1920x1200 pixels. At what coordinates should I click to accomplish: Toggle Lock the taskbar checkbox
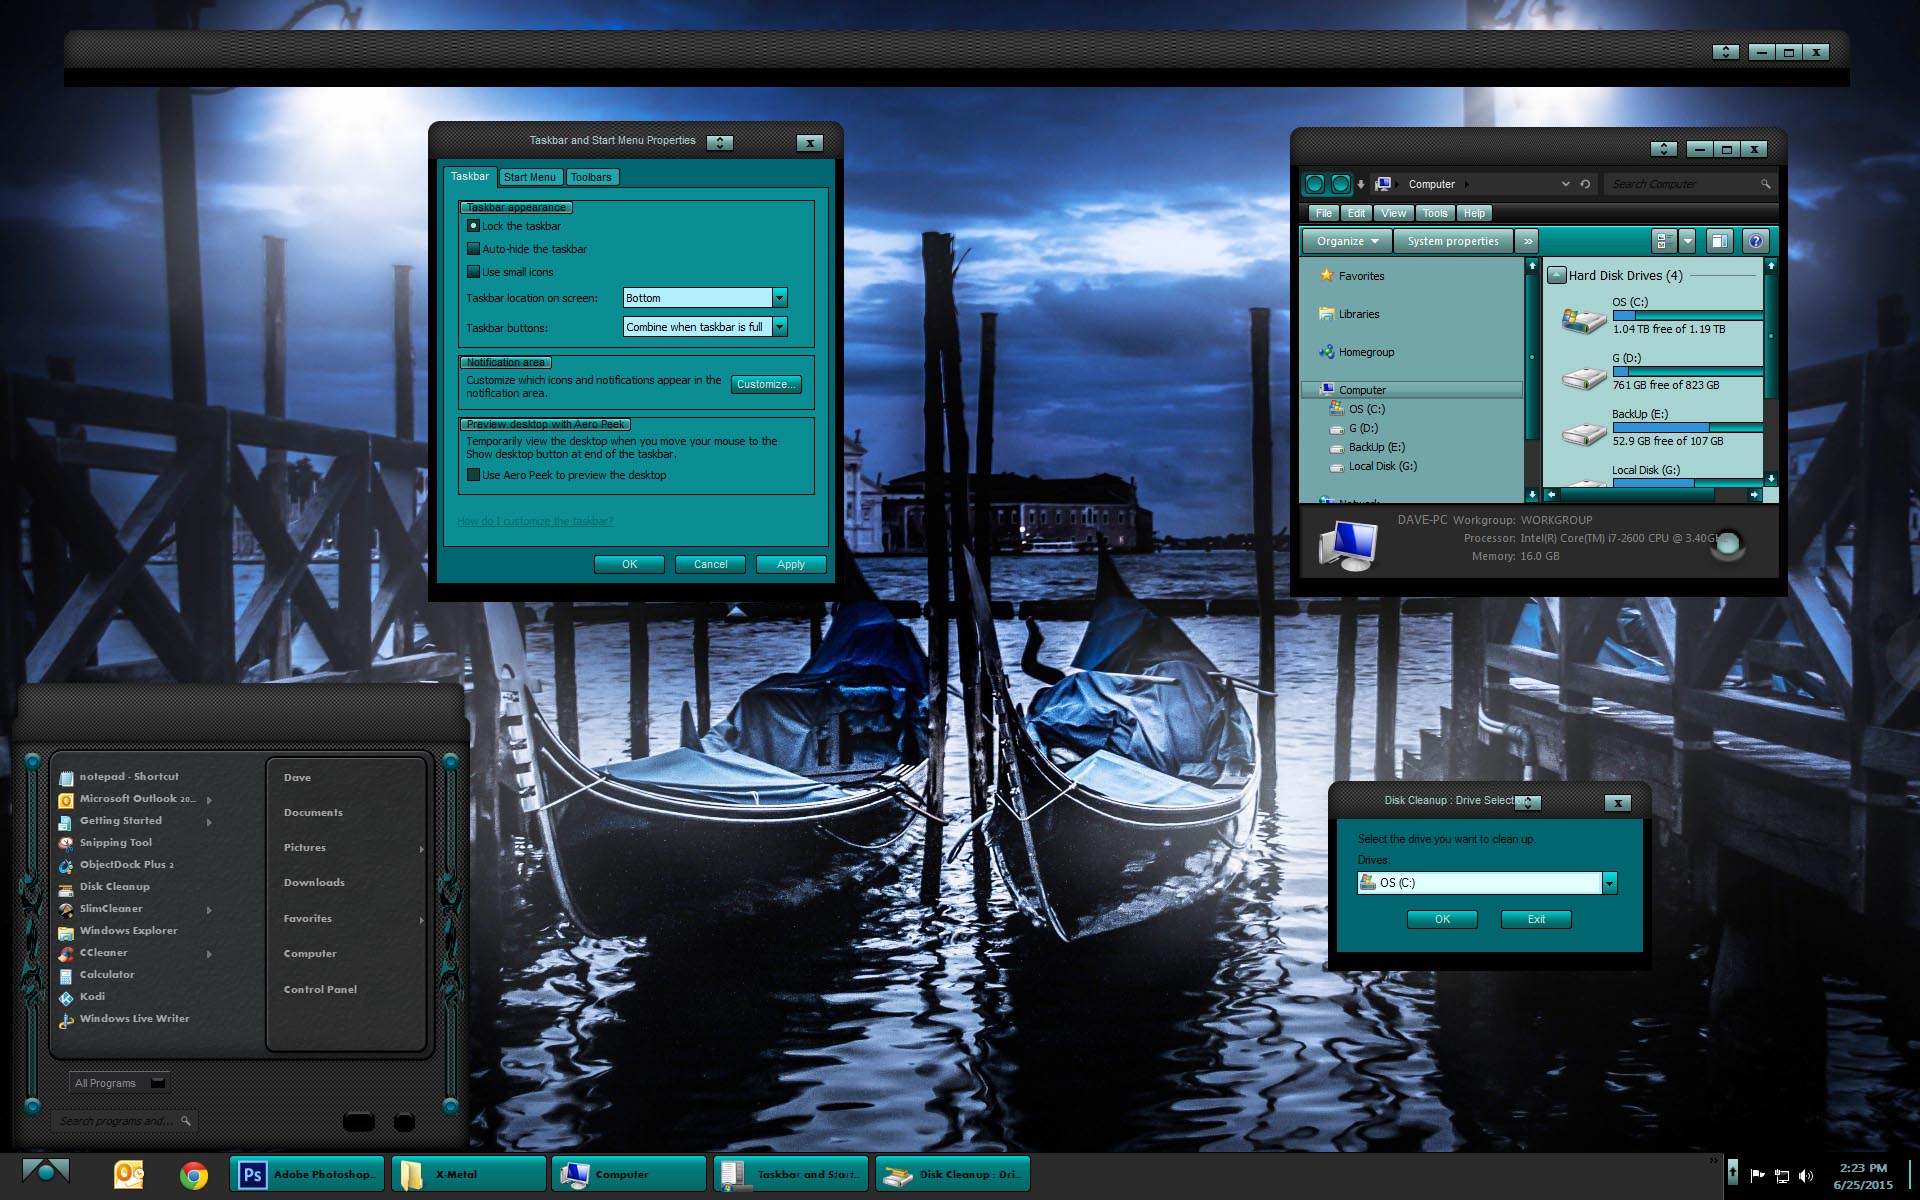474,226
